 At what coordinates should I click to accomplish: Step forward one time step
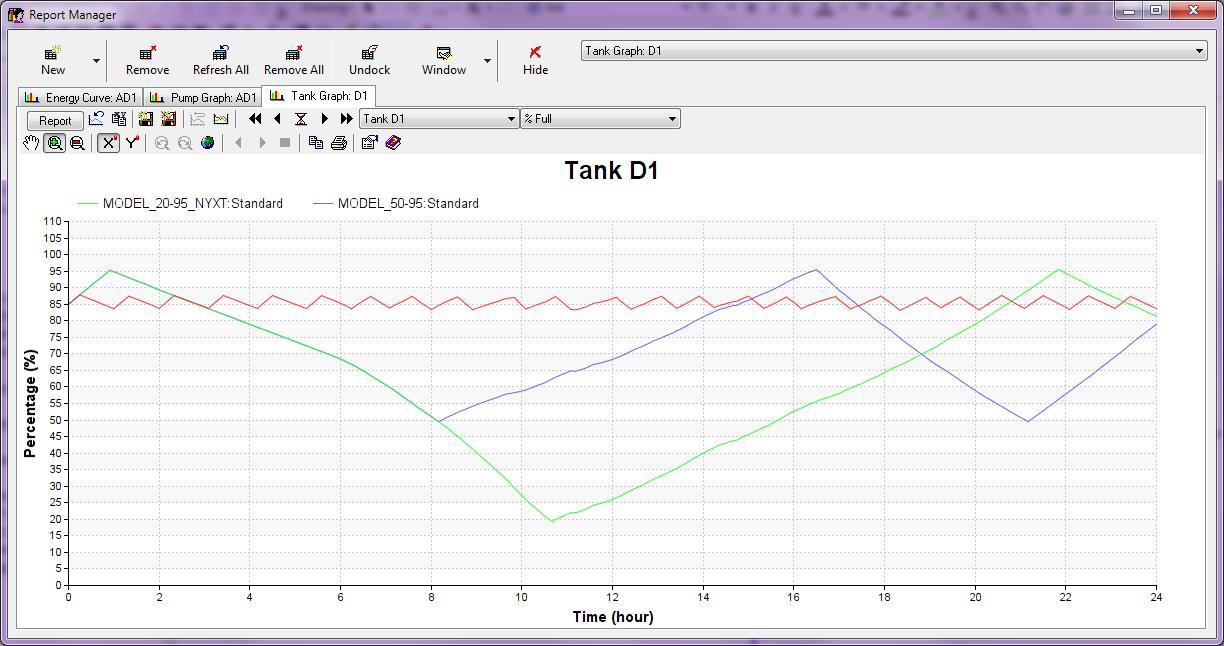coord(324,118)
